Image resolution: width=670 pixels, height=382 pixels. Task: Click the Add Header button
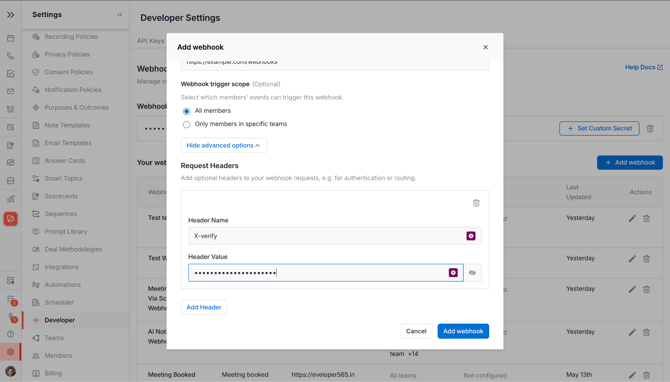(204, 307)
